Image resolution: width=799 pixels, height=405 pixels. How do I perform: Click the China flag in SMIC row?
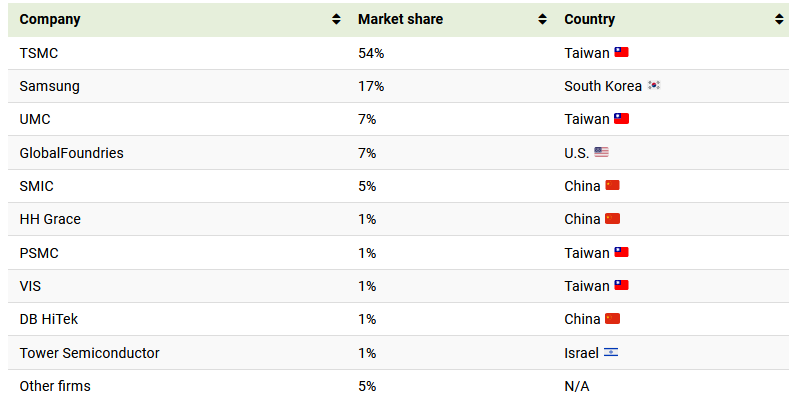[613, 186]
